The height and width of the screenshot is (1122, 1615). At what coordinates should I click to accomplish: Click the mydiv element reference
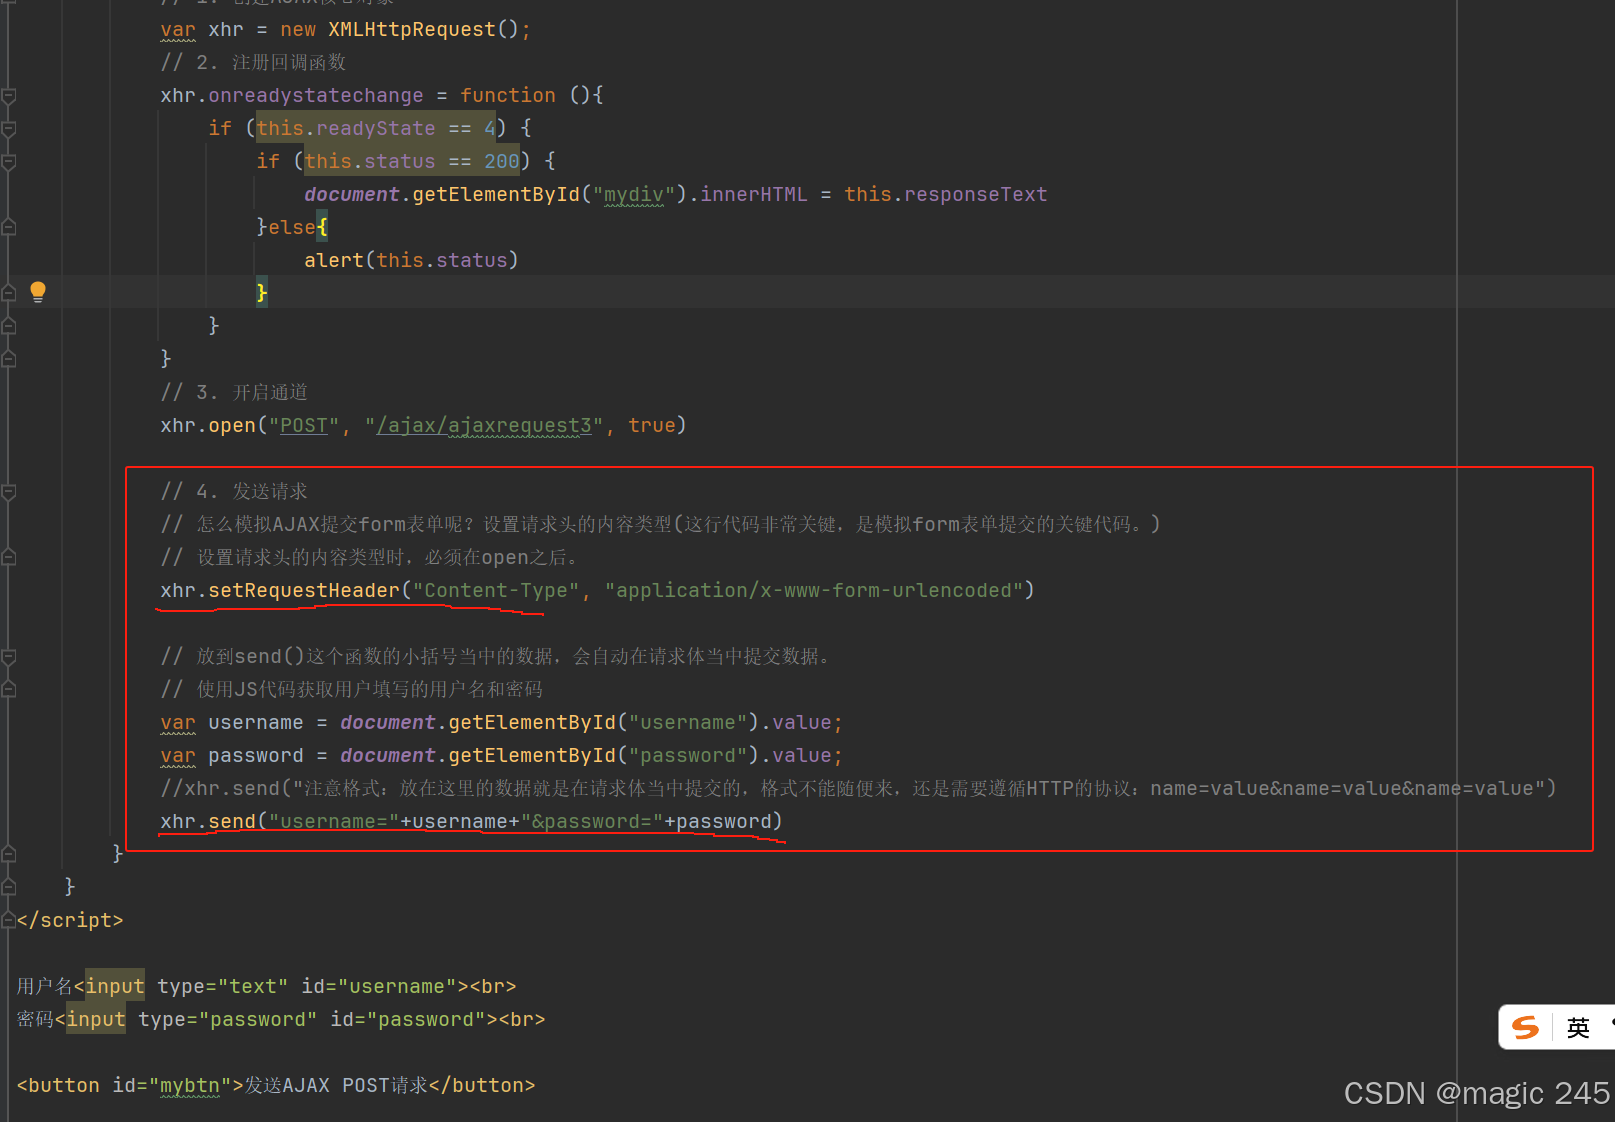click(x=633, y=194)
